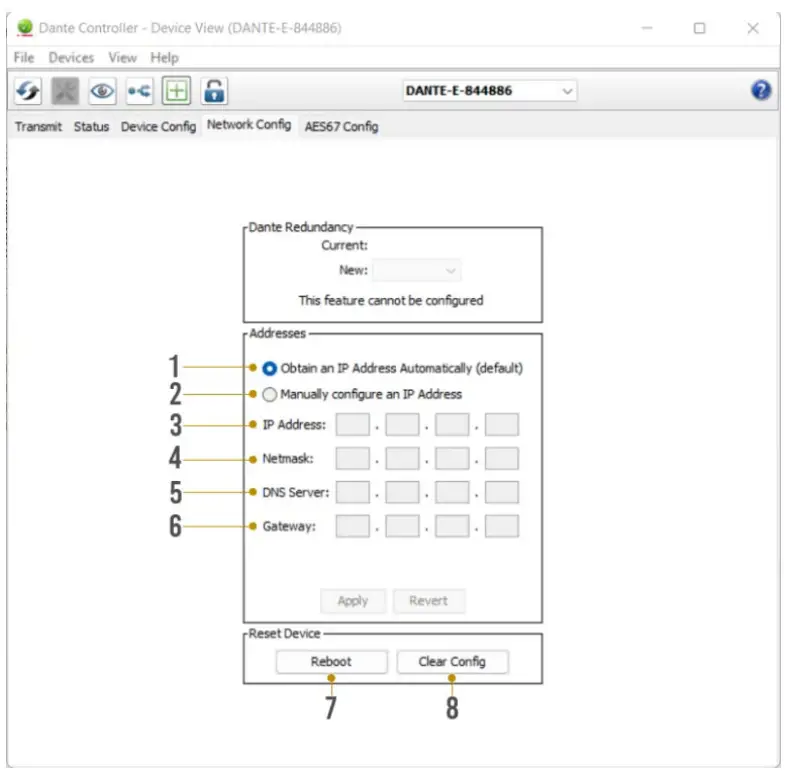Image resolution: width=793 pixels, height=784 pixels.
Task: Switch to the Status tab
Action: (x=92, y=126)
